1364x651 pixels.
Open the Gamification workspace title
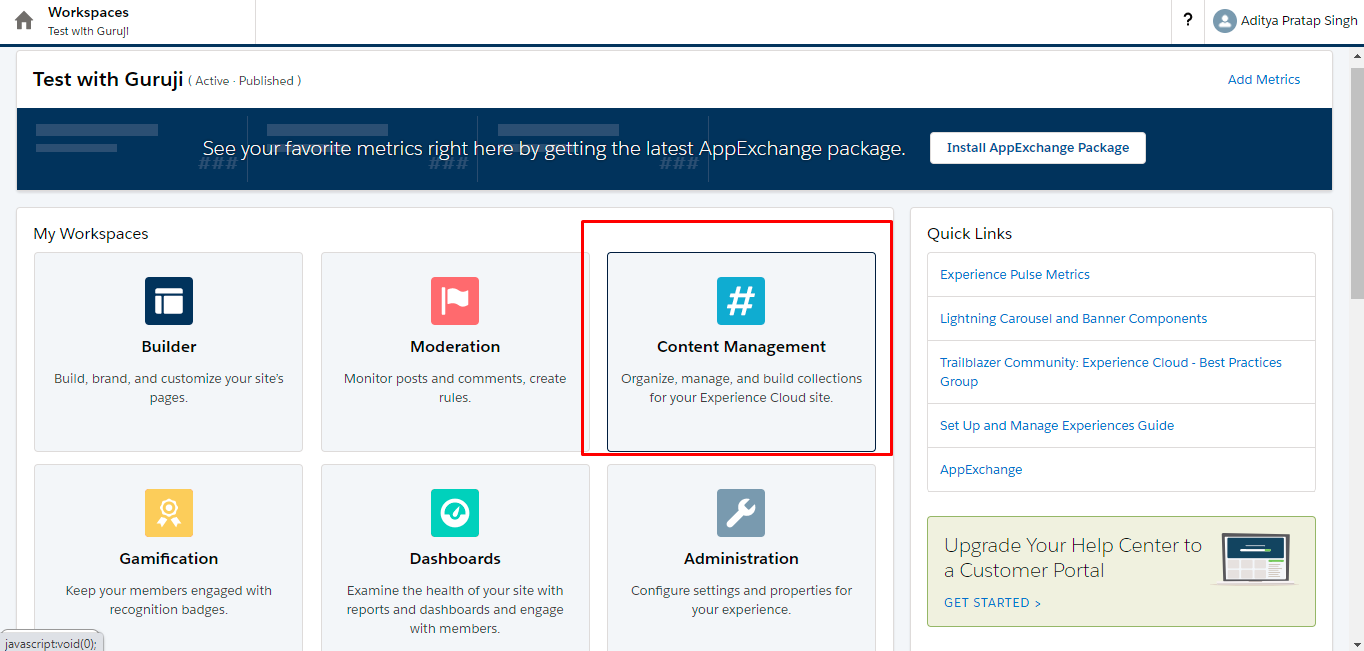(169, 559)
